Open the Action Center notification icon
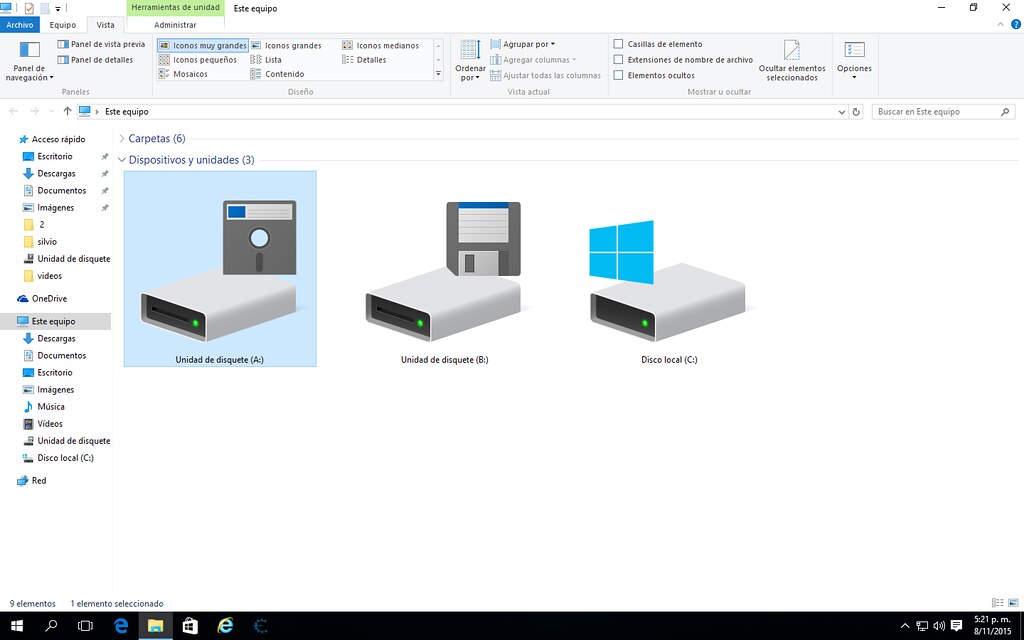 [x=957, y=626]
